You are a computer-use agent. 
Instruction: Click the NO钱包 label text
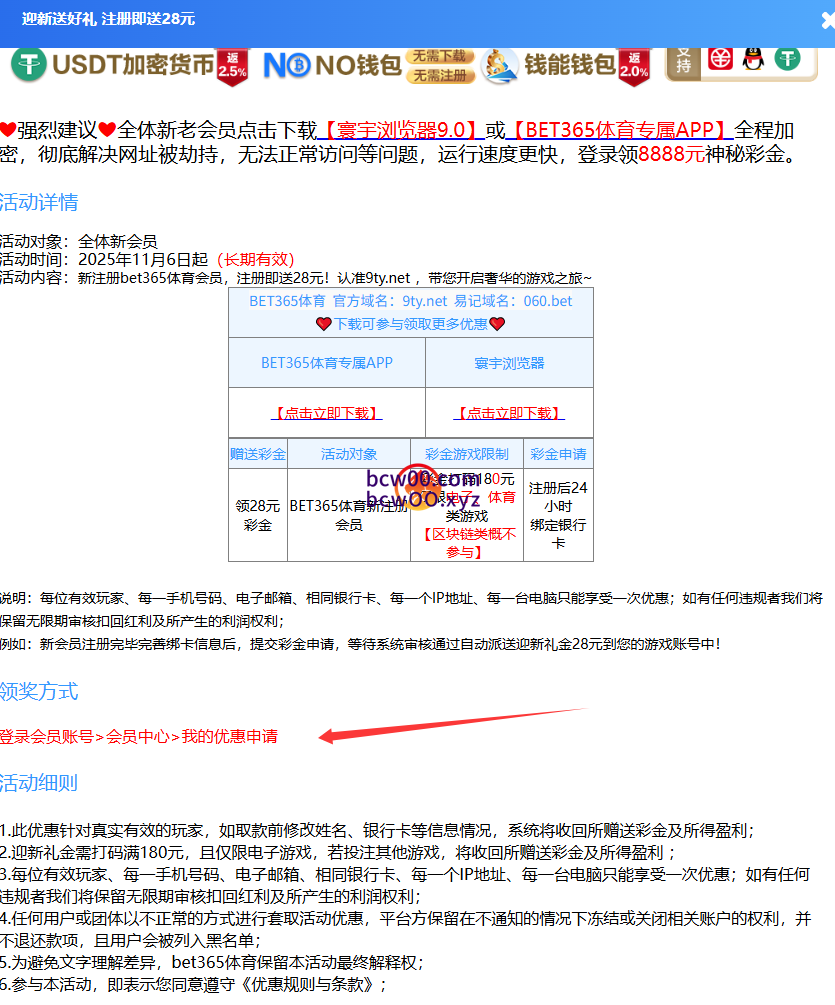(358, 65)
